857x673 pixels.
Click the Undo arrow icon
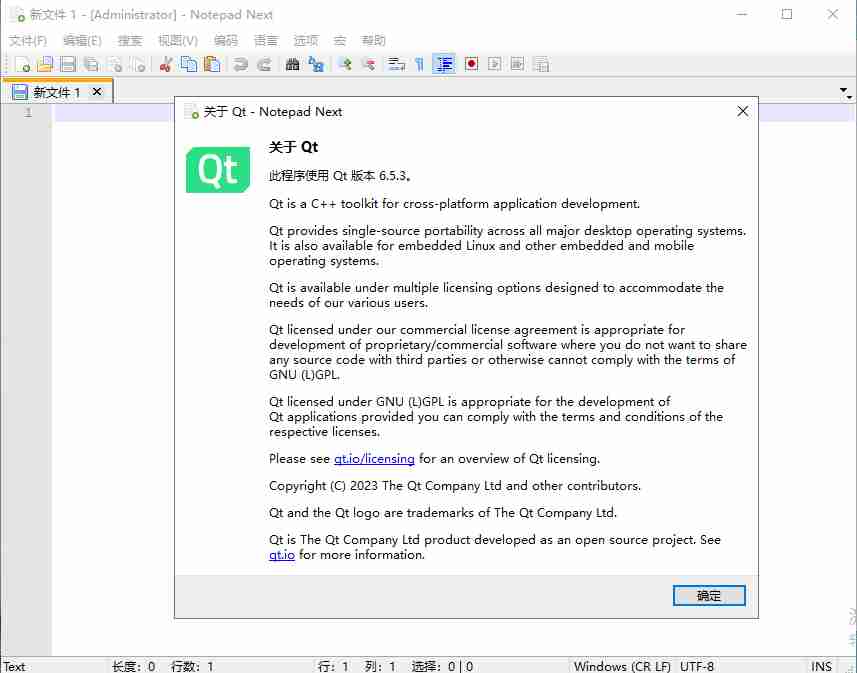241,64
